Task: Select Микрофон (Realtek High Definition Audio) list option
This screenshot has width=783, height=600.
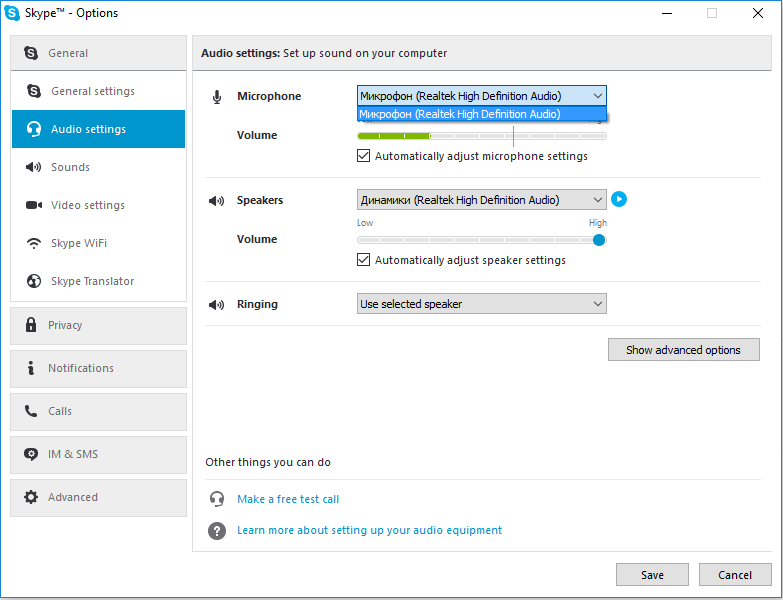Action: tap(482, 114)
